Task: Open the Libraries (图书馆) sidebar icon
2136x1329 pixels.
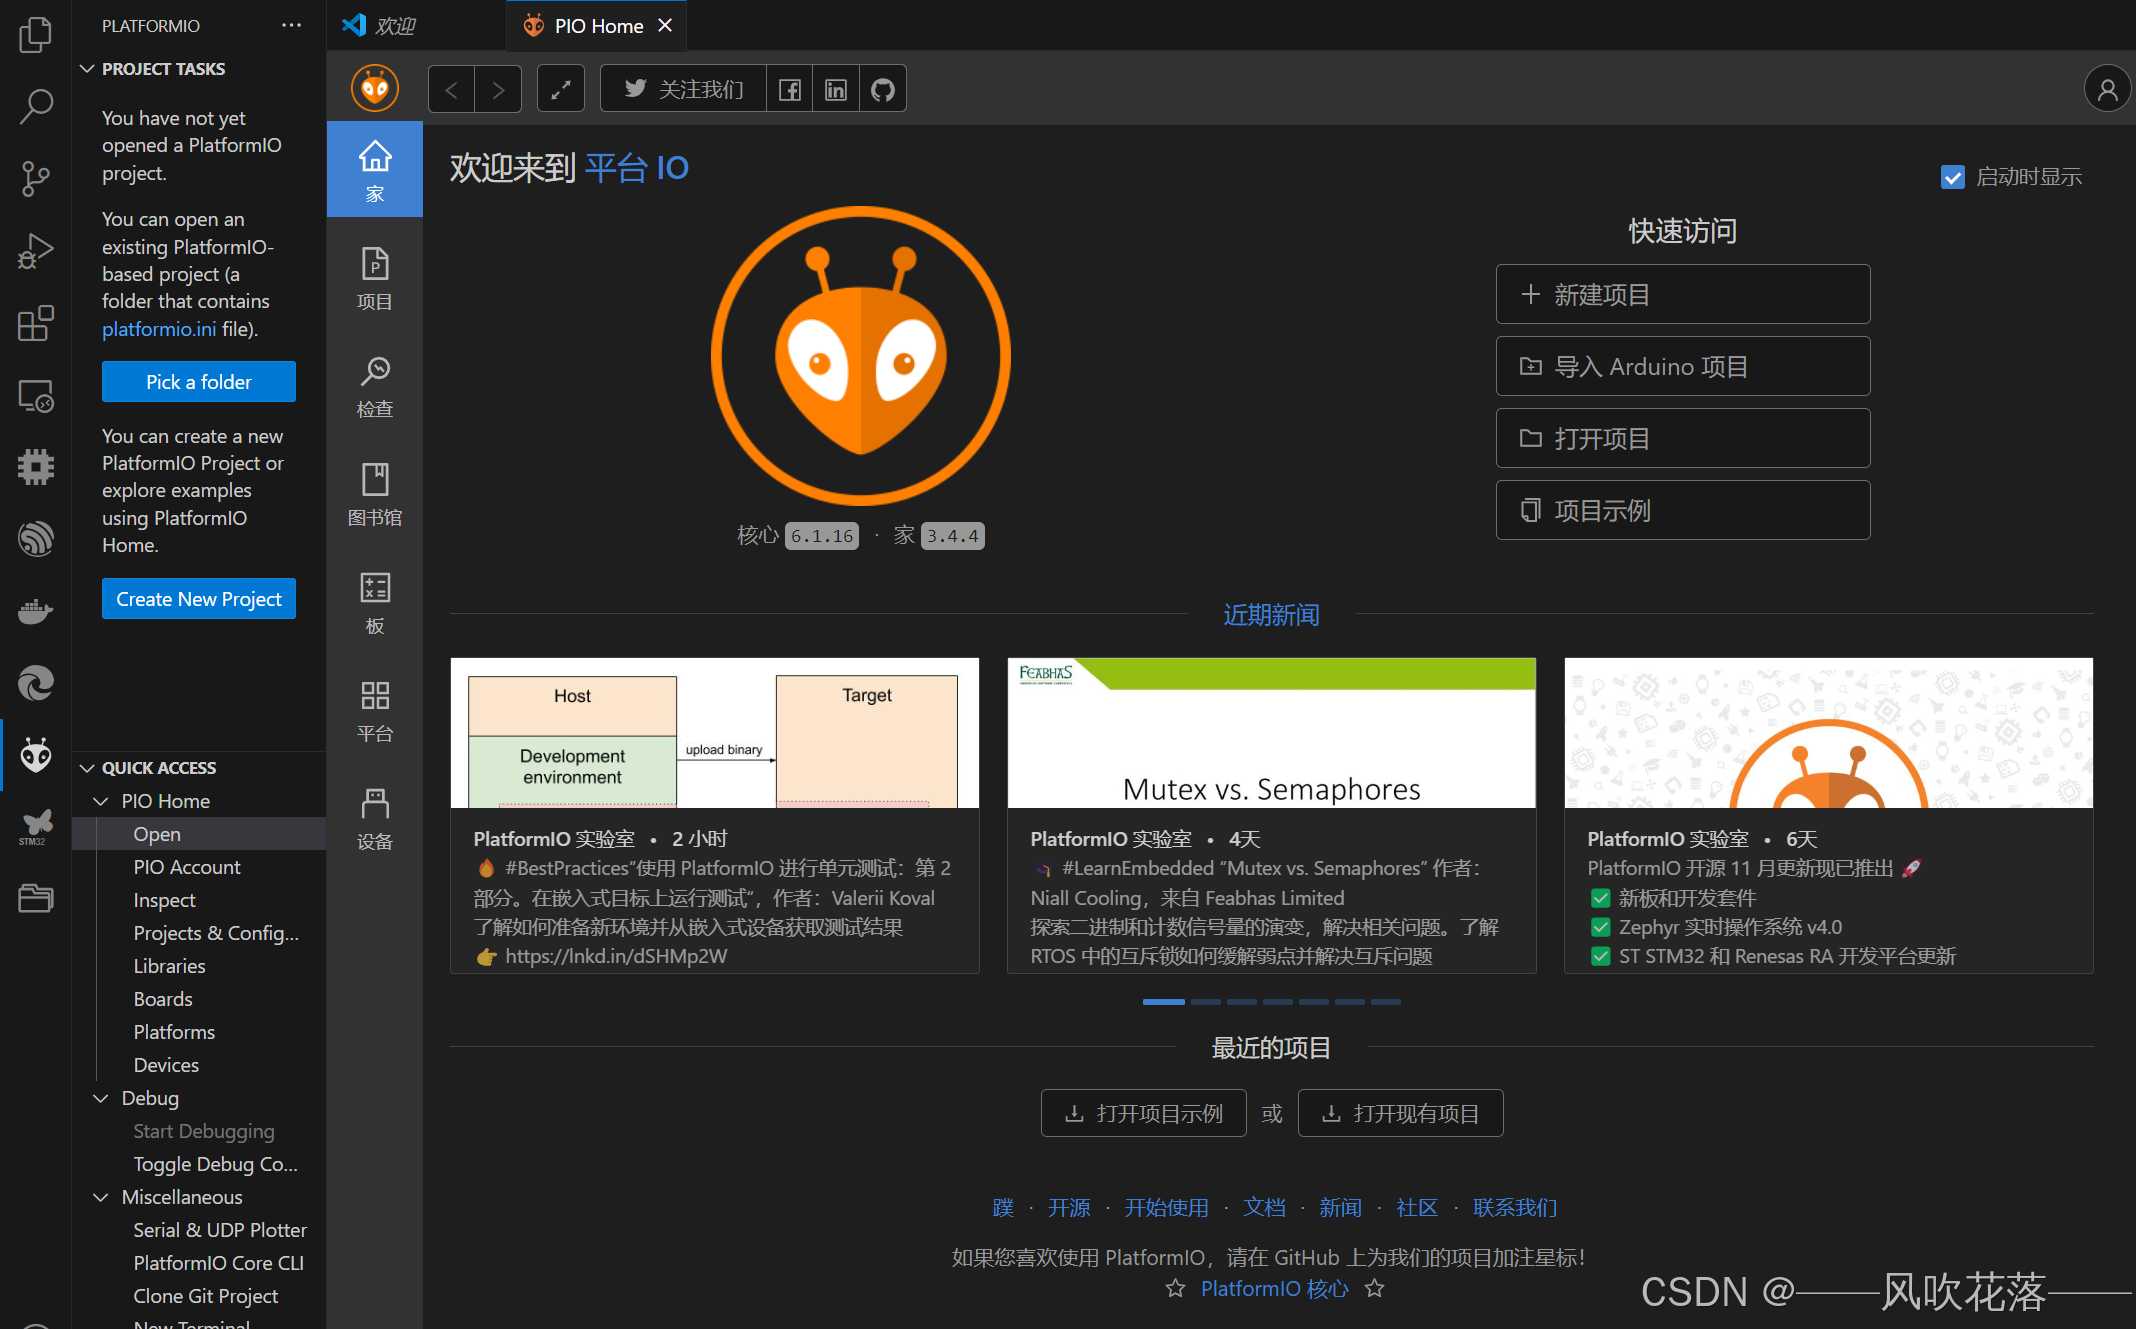Action: click(375, 494)
